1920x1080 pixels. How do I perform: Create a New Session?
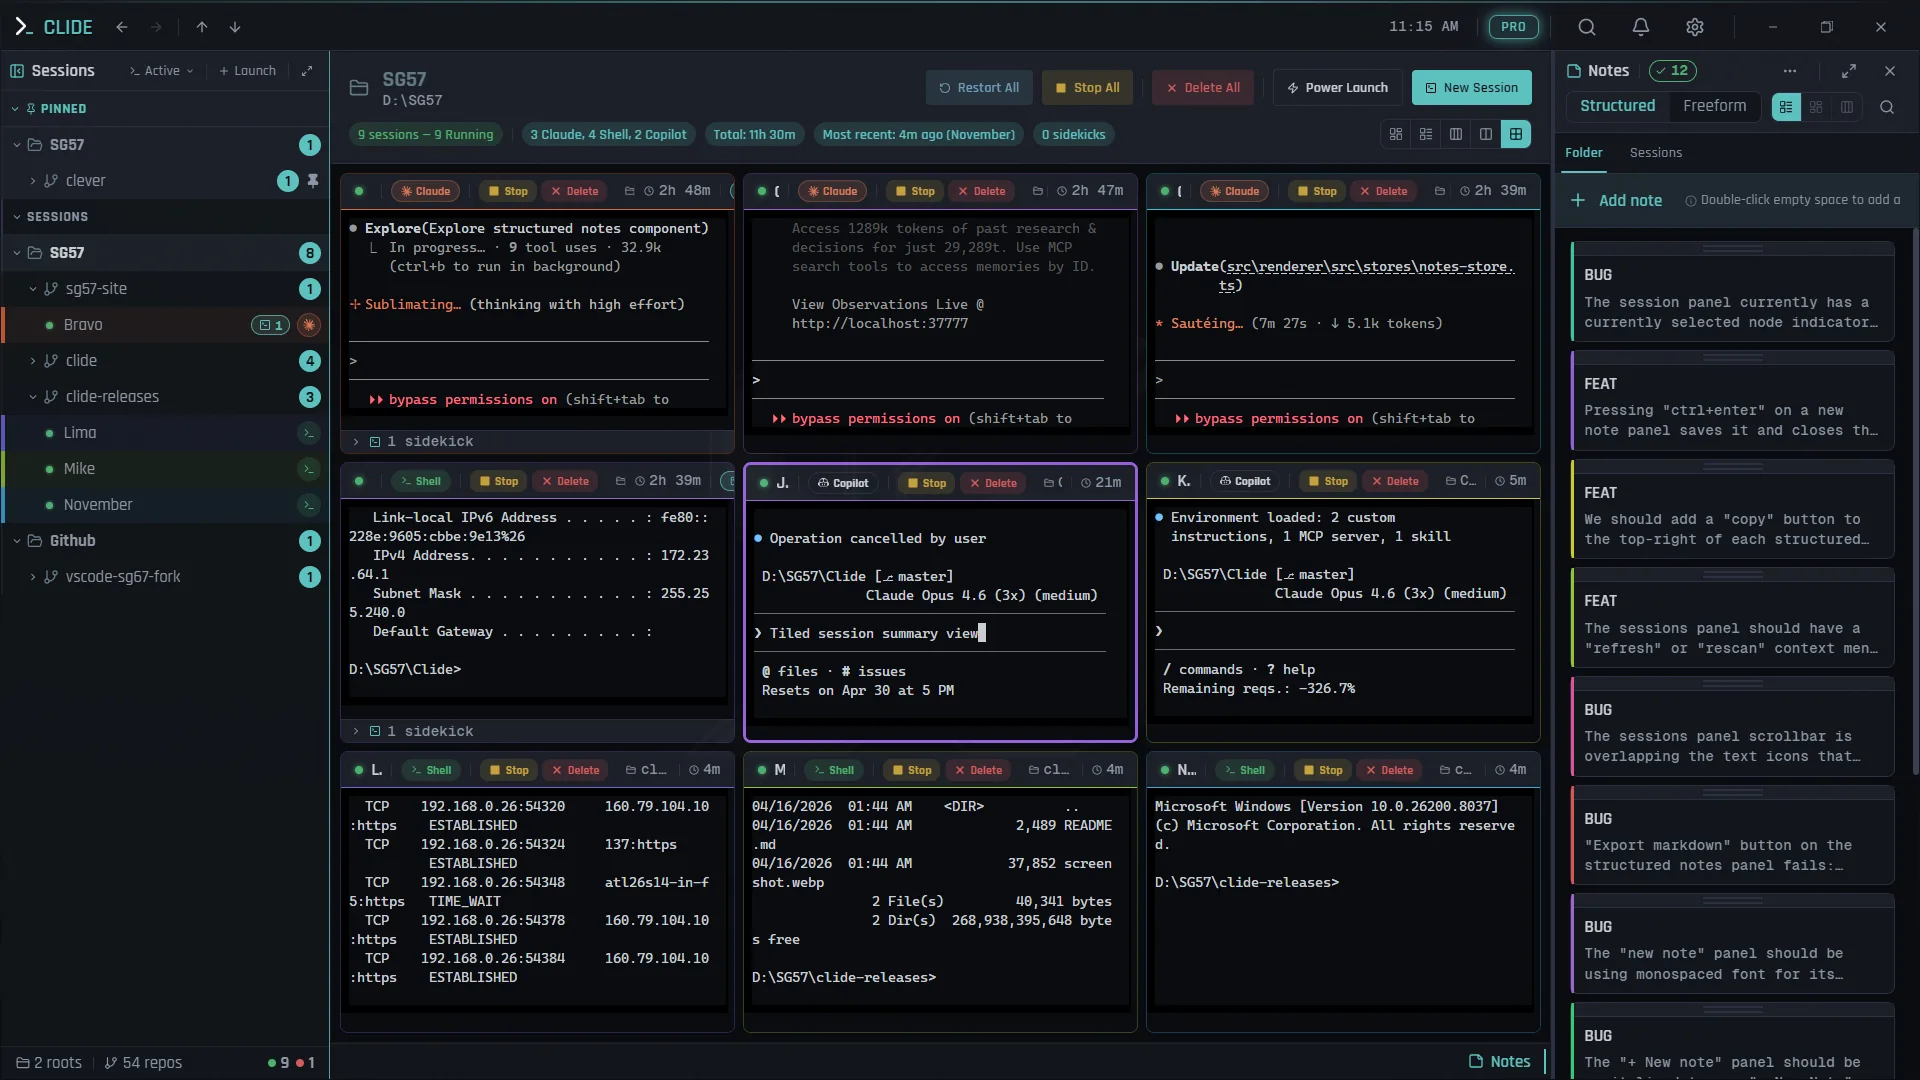1471,88
